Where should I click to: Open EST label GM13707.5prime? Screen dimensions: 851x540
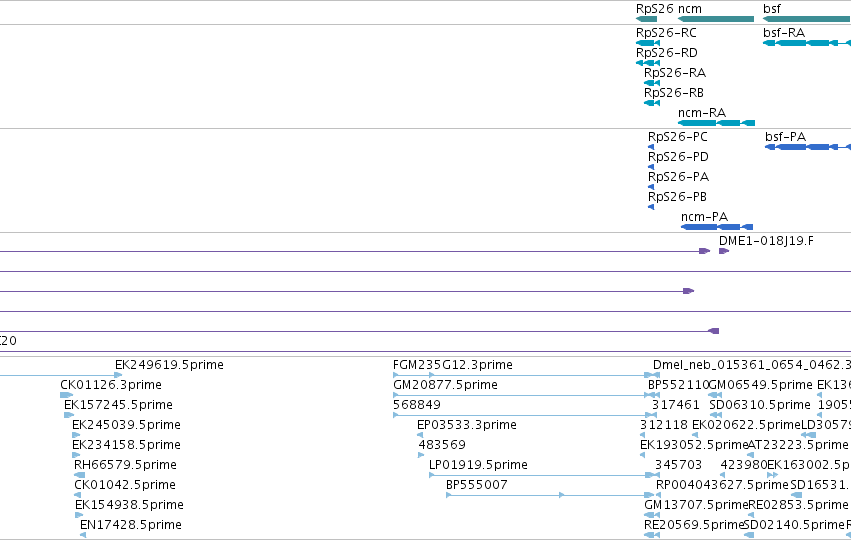[x=696, y=505]
